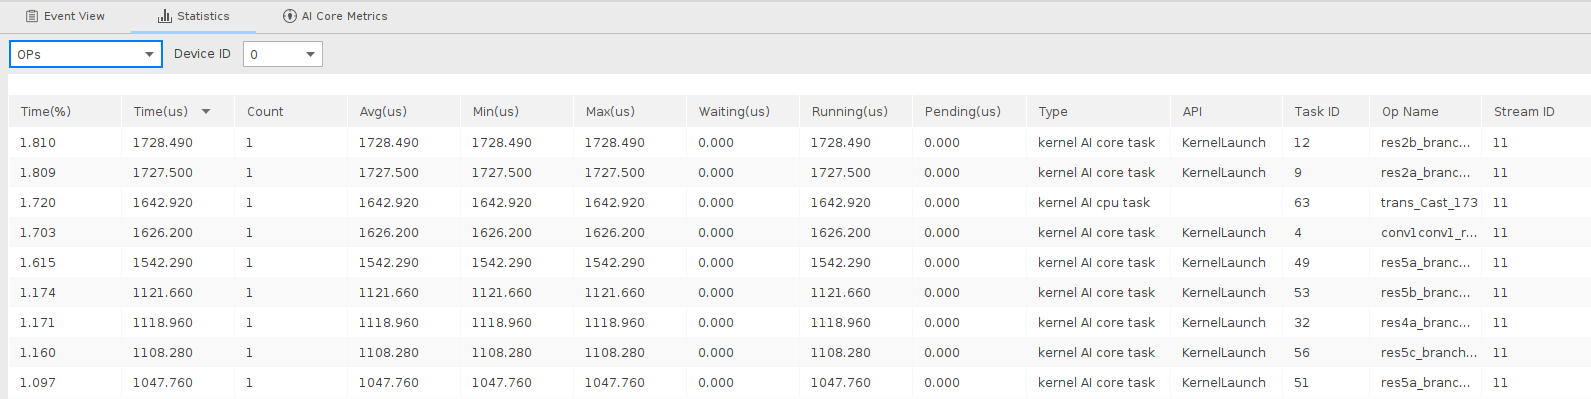
Task: Click the Event View tab icon
Action: coord(32,16)
